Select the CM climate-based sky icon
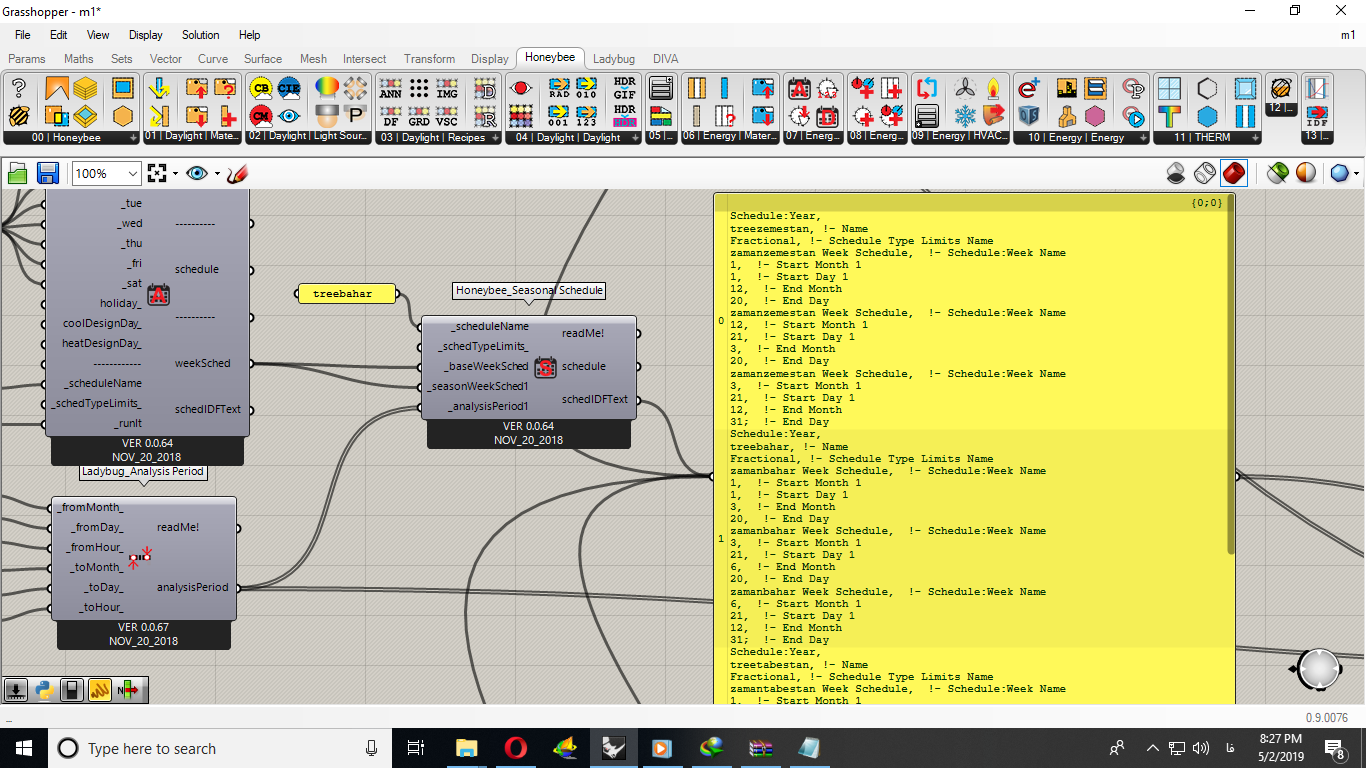 click(x=261, y=115)
